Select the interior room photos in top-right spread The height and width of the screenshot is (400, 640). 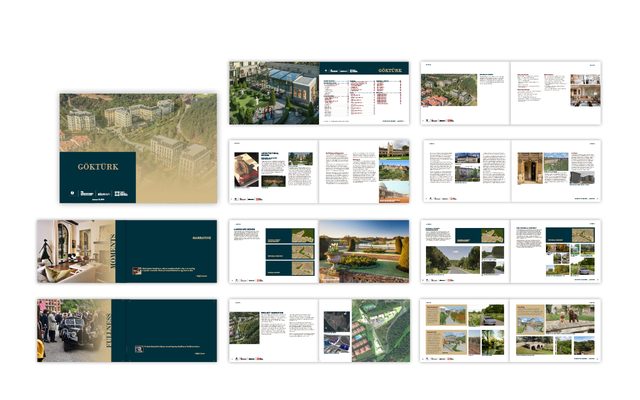point(585,90)
